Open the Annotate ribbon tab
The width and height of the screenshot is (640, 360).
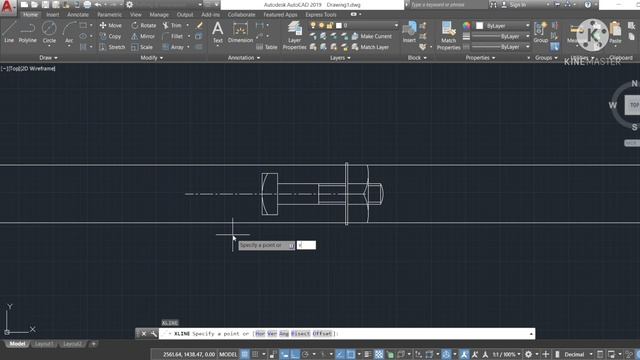click(78, 15)
